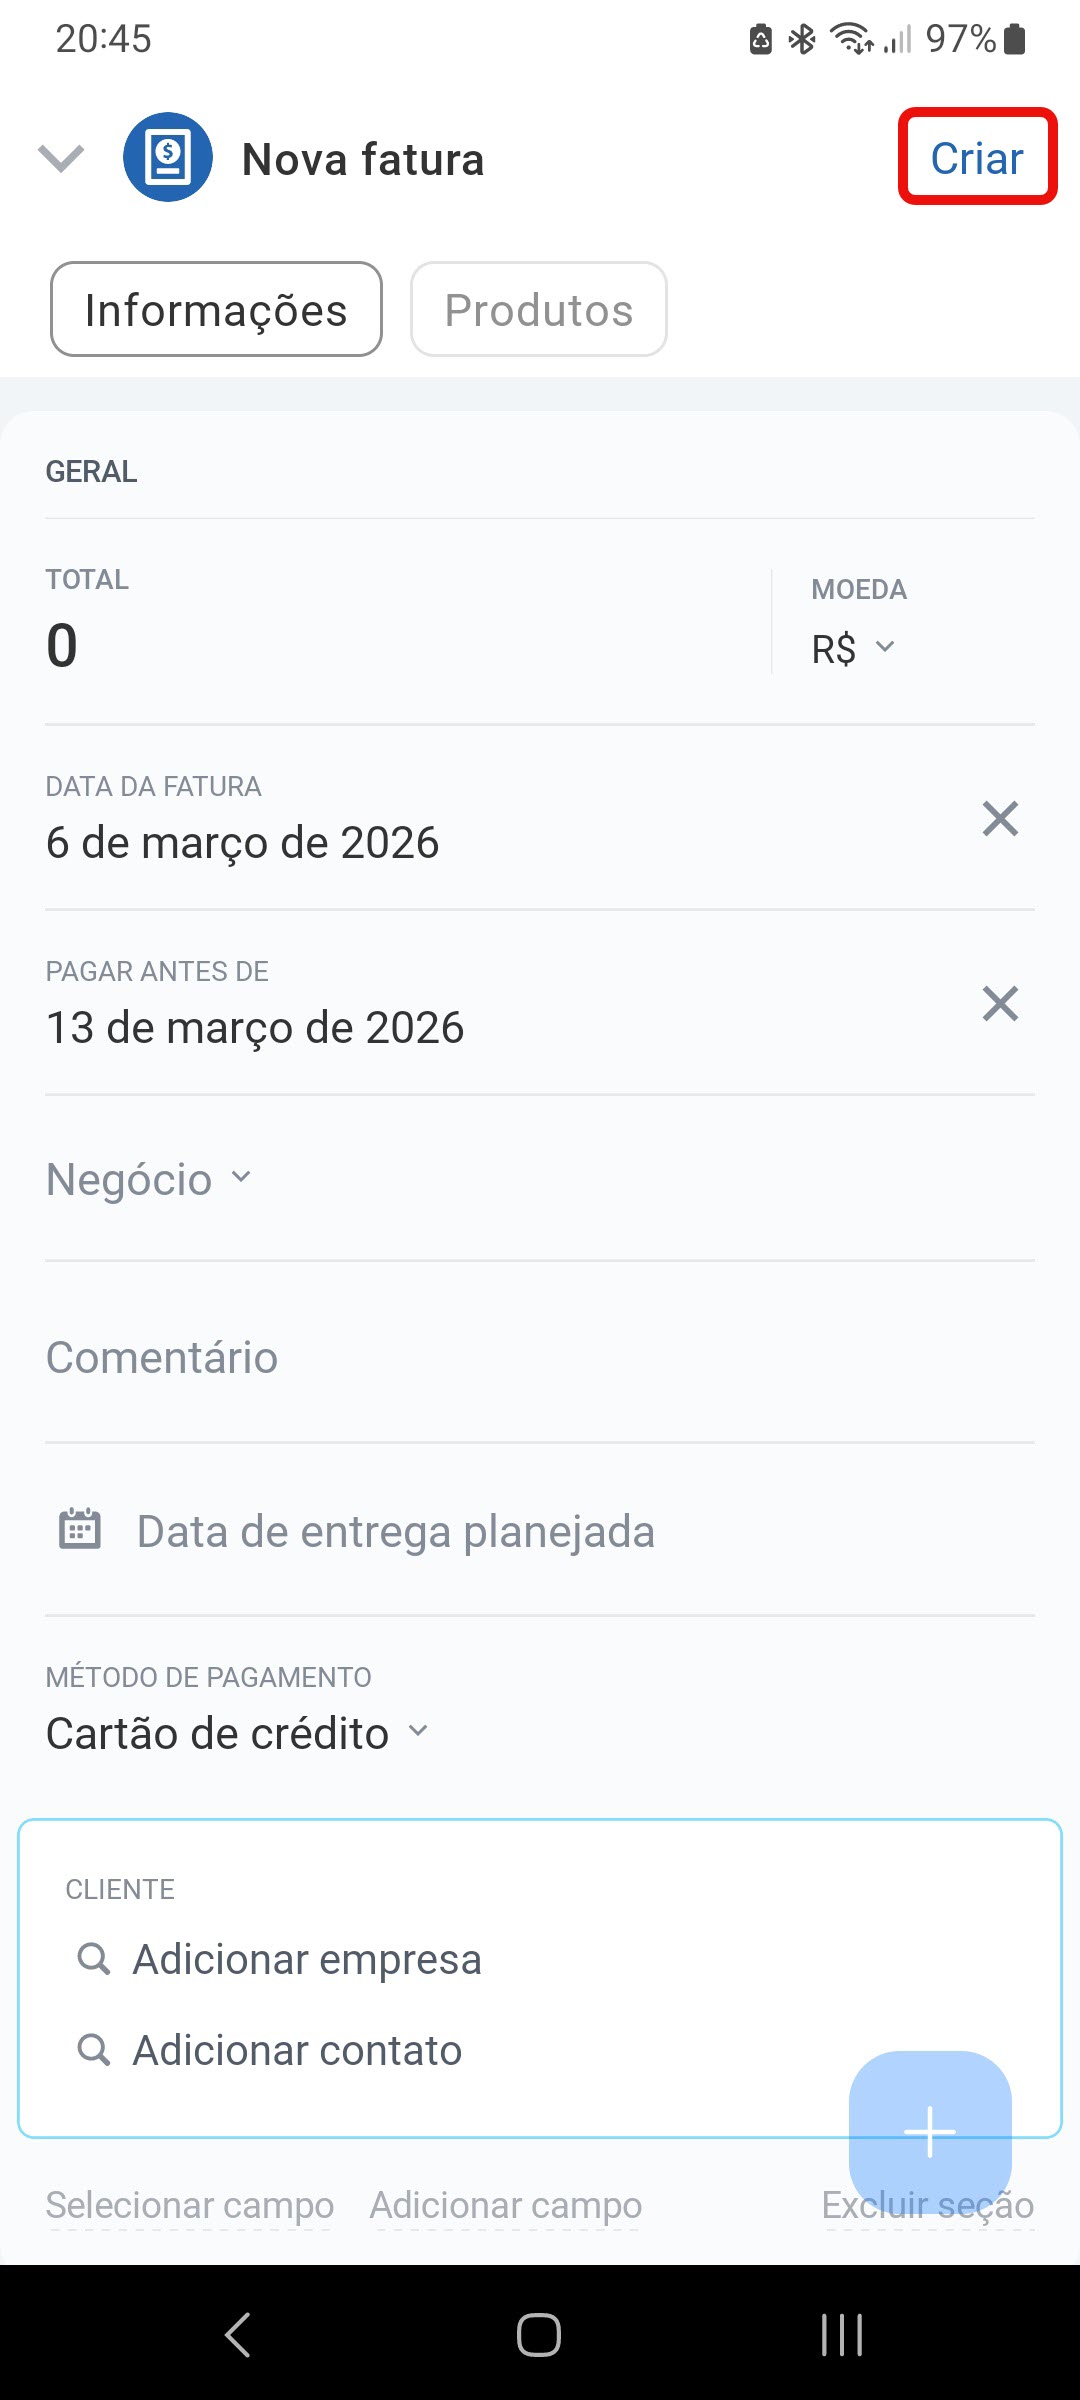
Task: Tap the calendar icon for planned delivery
Action: 80,1530
